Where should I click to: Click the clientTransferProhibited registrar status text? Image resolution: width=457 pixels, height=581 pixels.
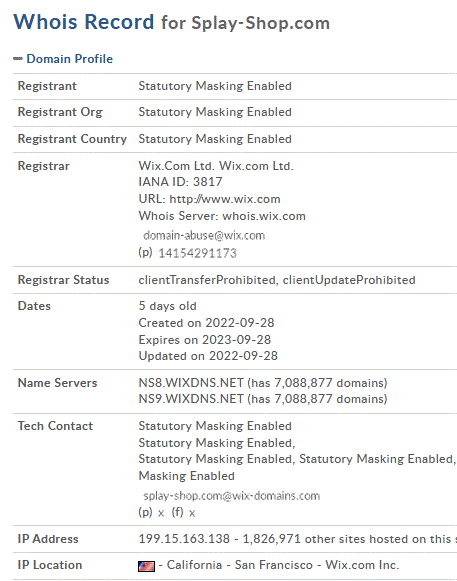tap(207, 280)
